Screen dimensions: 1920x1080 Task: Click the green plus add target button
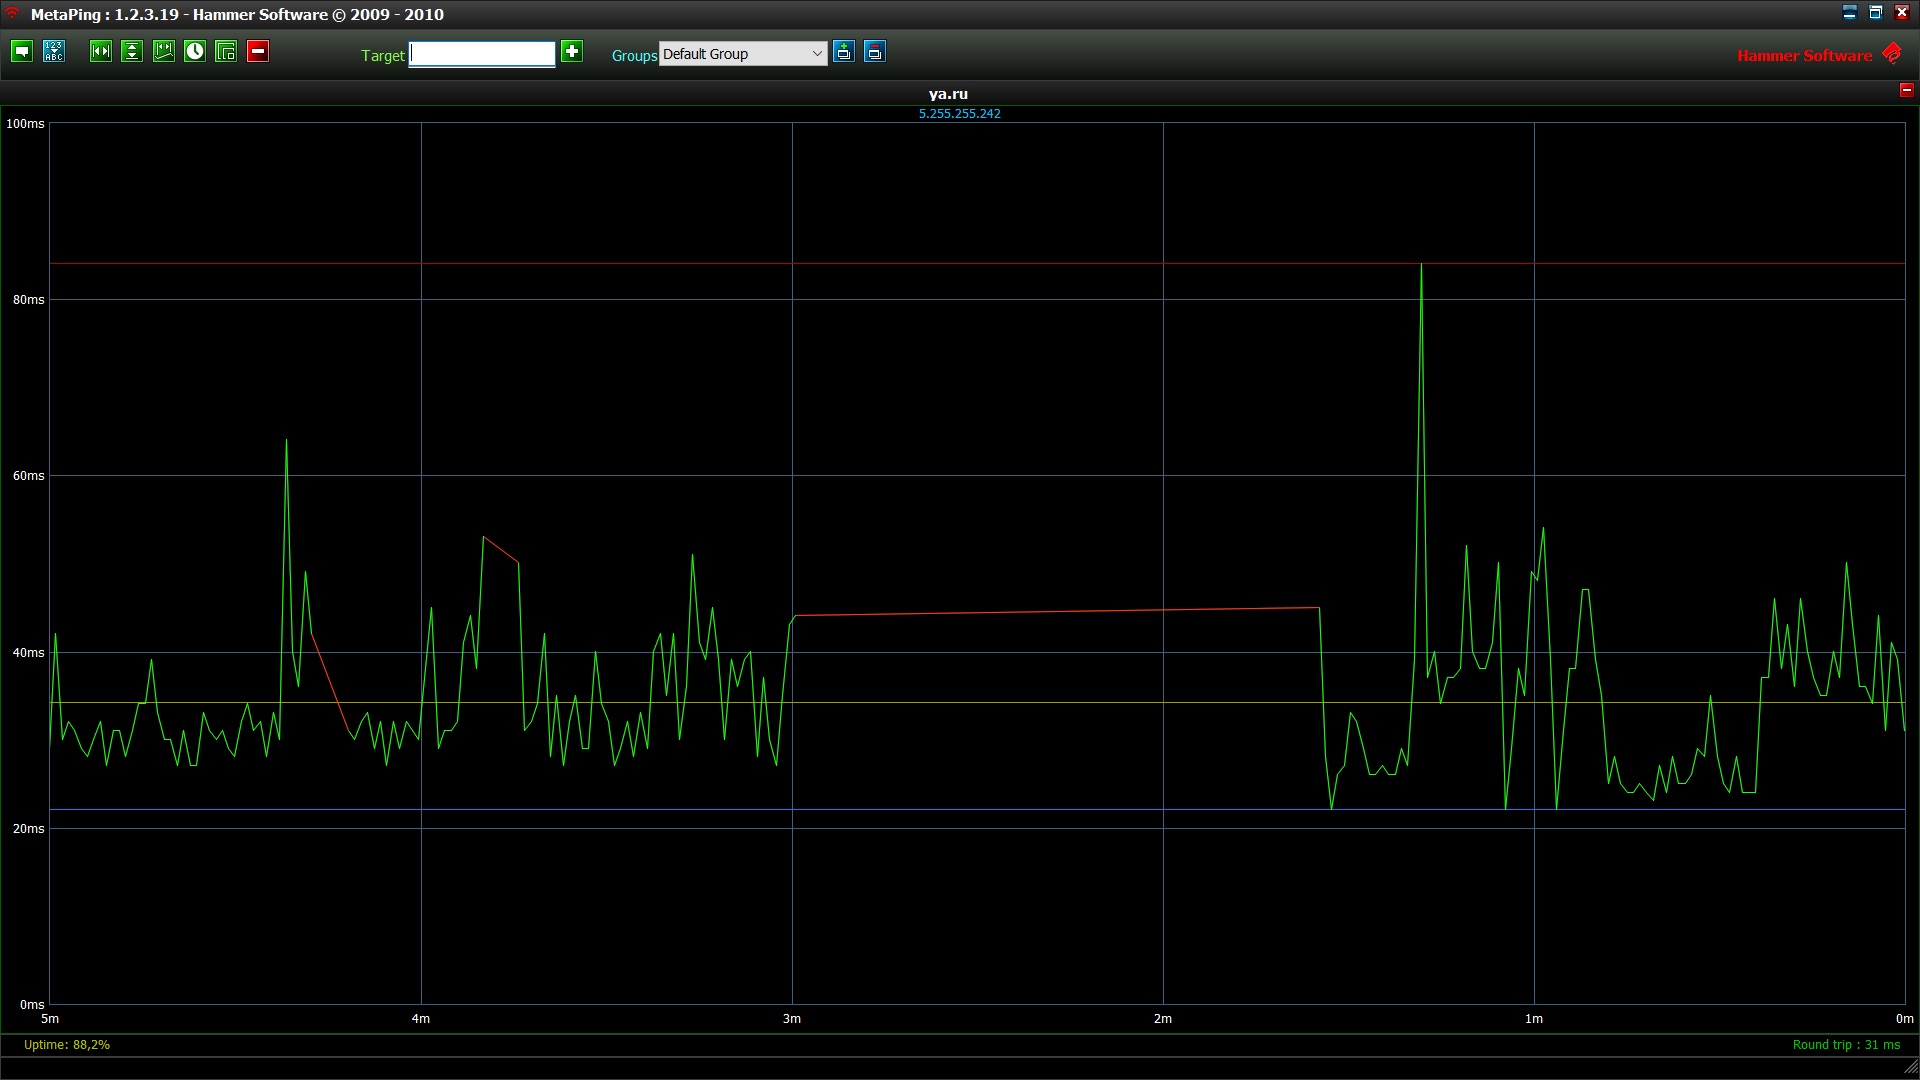(572, 52)
